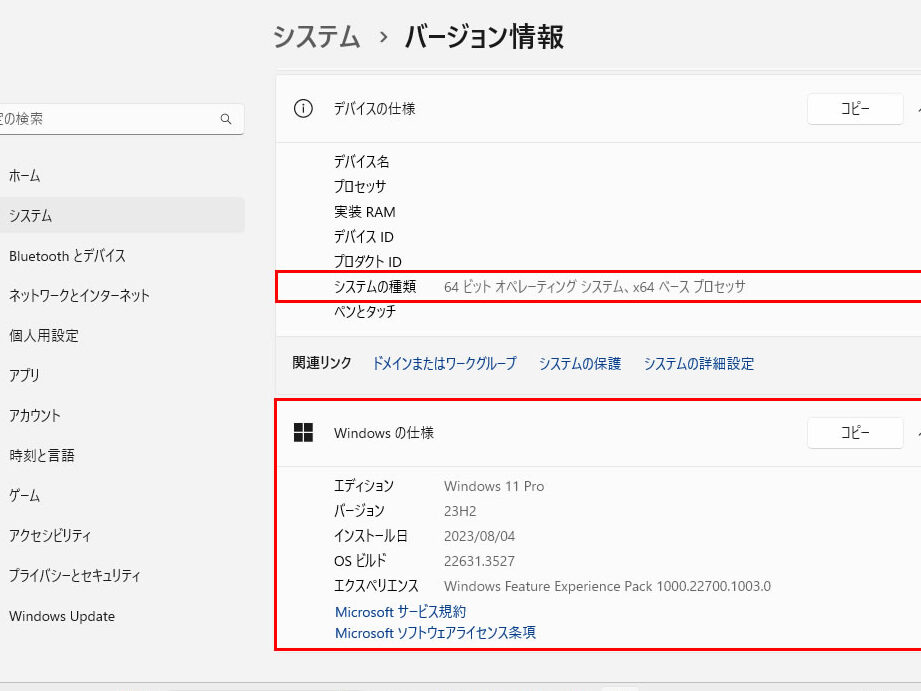Select ホーム in the sidebar

(x=25, y=176)
